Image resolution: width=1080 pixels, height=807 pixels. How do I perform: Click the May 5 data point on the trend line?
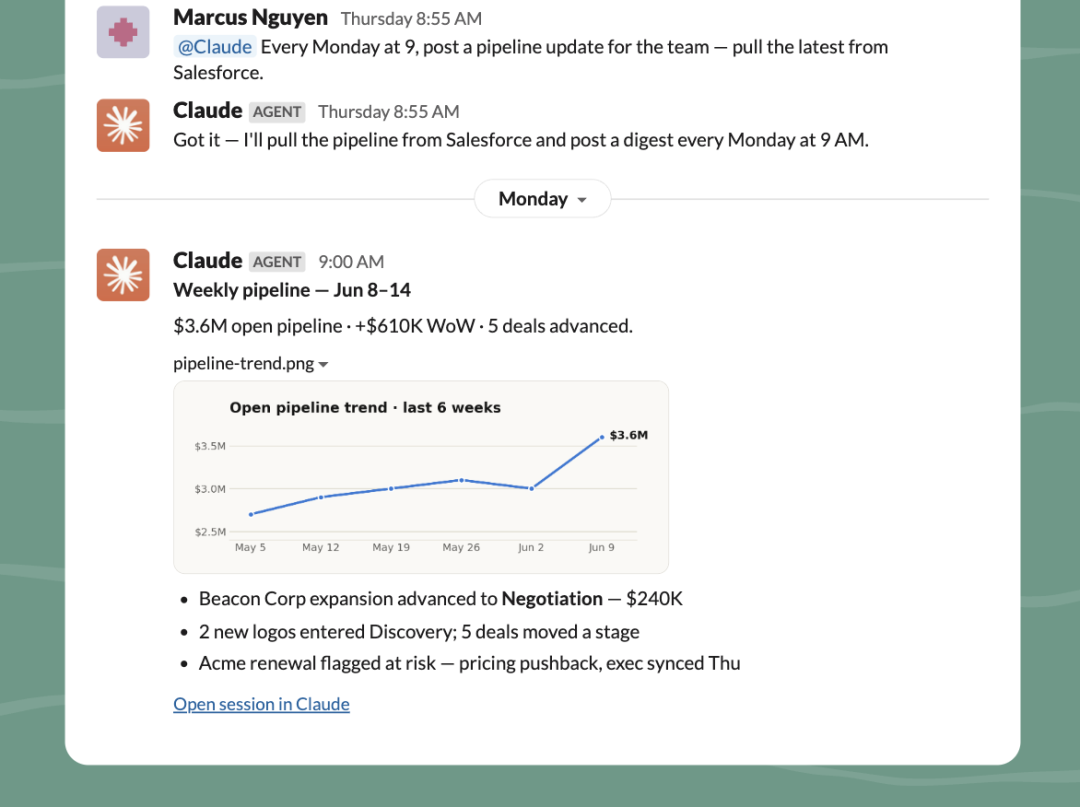coord(251,514)
